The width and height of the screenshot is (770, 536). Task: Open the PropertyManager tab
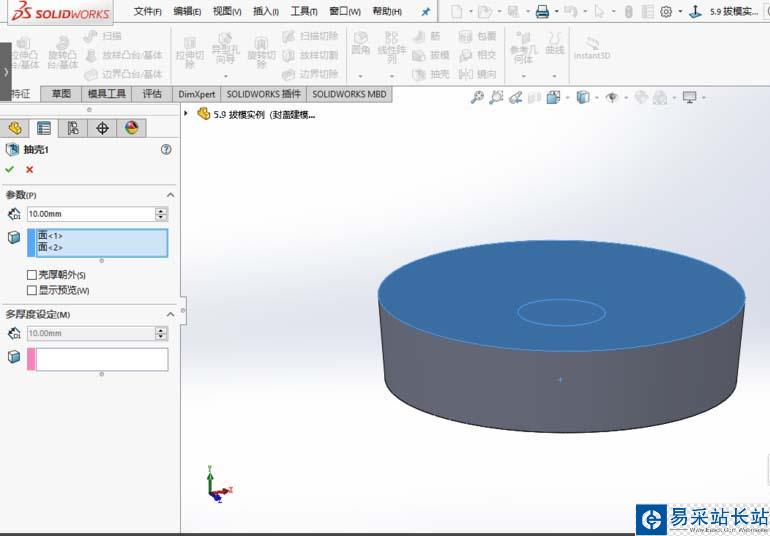point(44,128)
